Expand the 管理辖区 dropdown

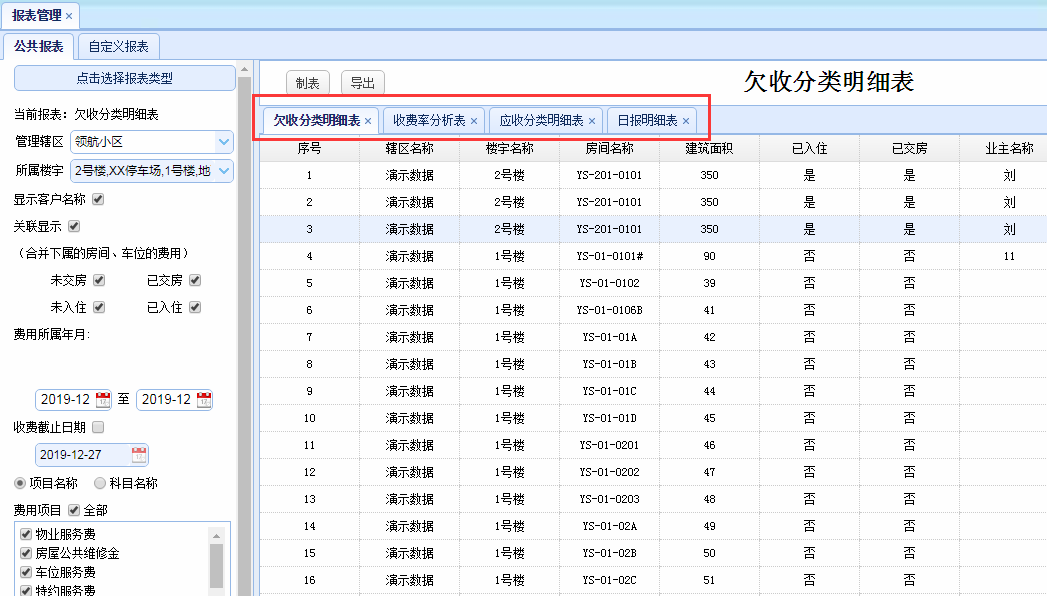(224, 142)
